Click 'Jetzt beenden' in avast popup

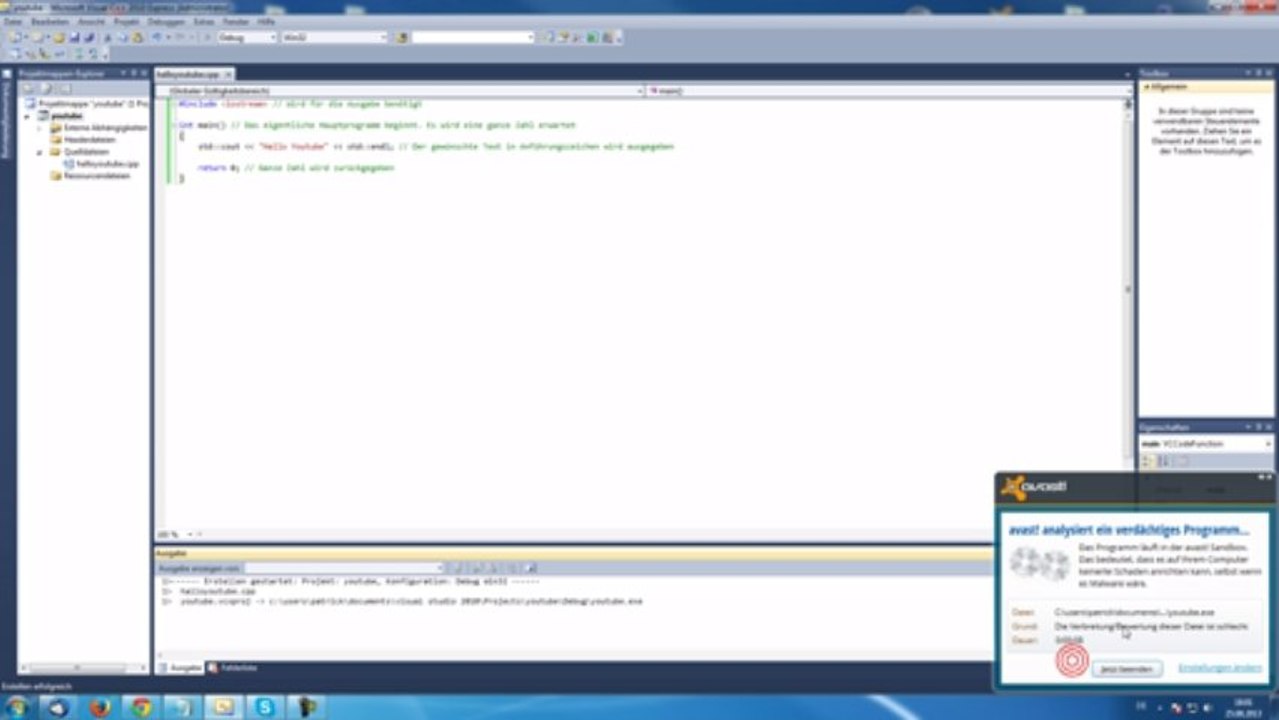pyautogui.click(x=1127, y=668)
